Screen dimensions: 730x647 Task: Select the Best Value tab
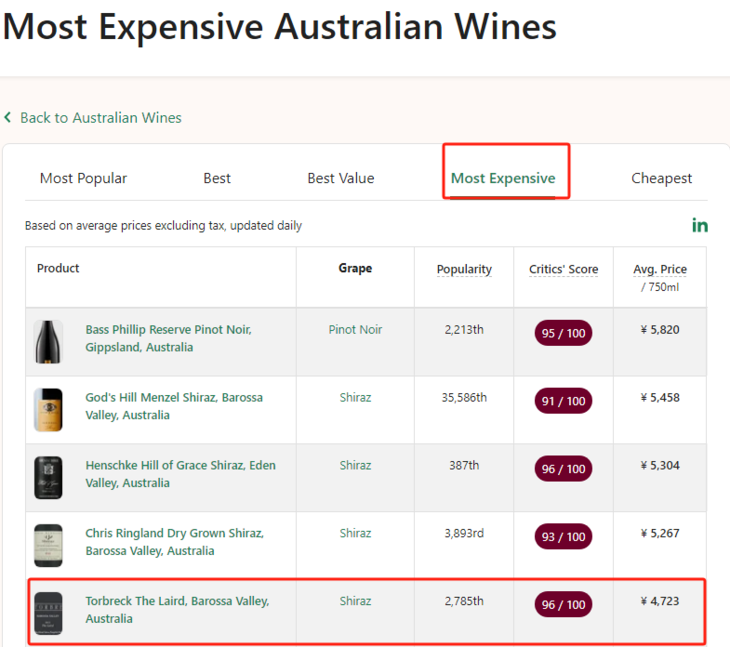[x=340, y=178]
